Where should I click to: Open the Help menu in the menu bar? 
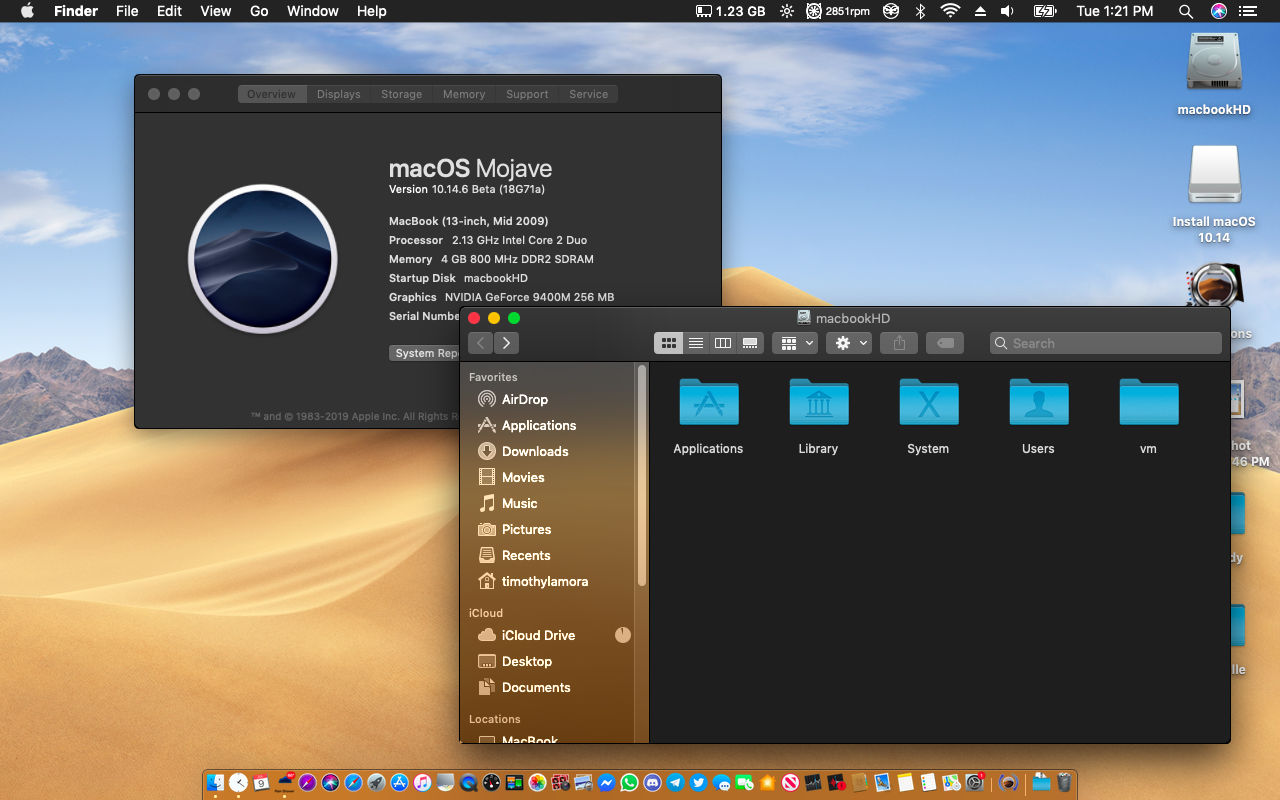click(x=372, y=11)
